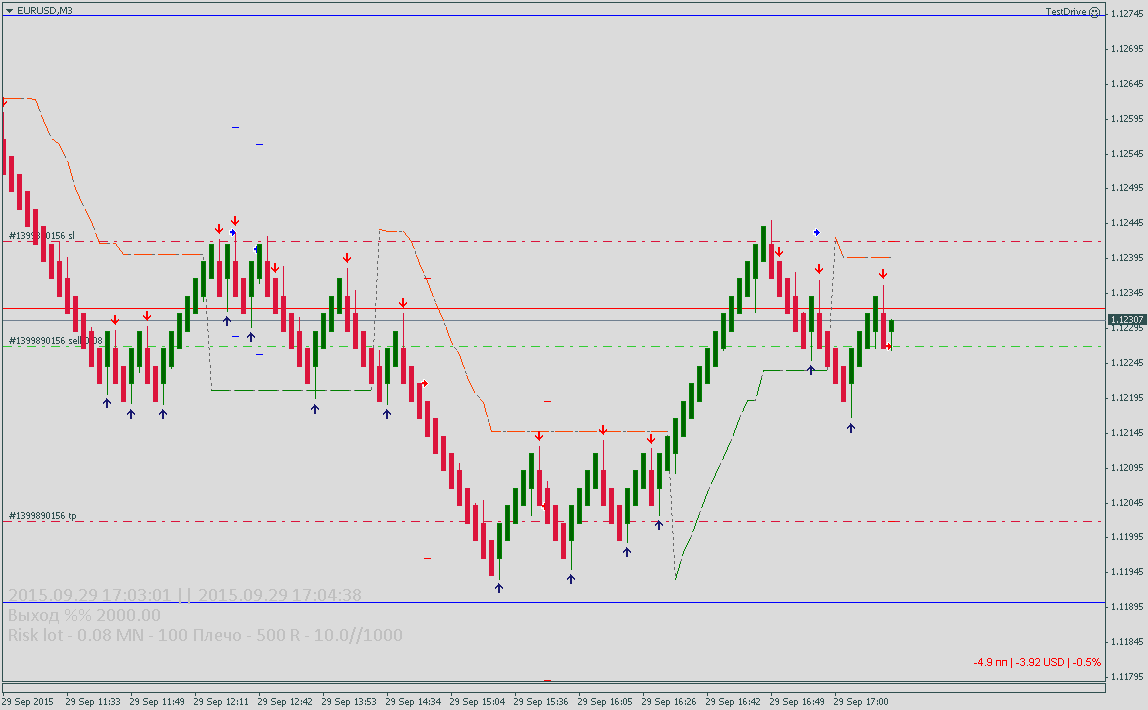Click the 1.11795 price scale label
Screen dimensions: 1148x710
click(x=1128, y=677)
